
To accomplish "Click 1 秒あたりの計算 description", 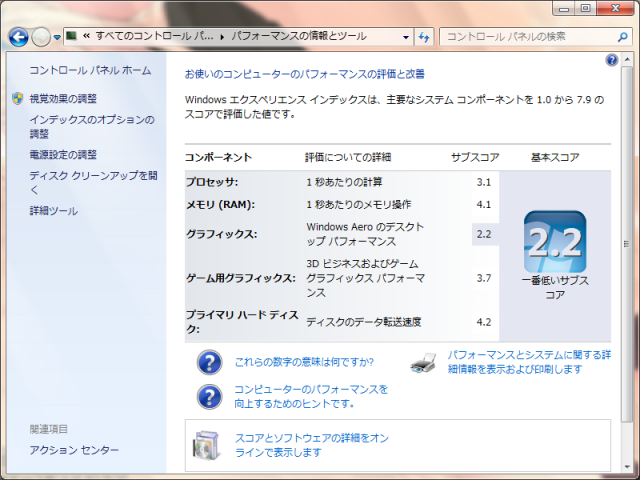I will (x=344, y=182).
